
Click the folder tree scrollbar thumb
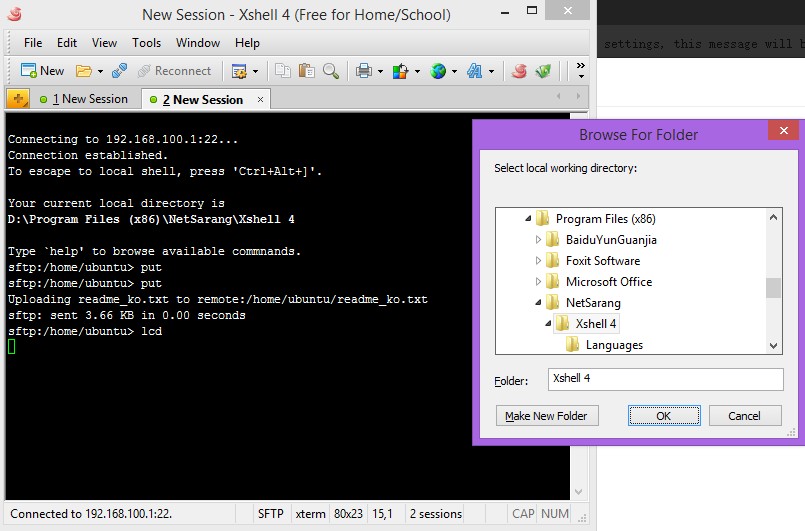pos(774,288)
